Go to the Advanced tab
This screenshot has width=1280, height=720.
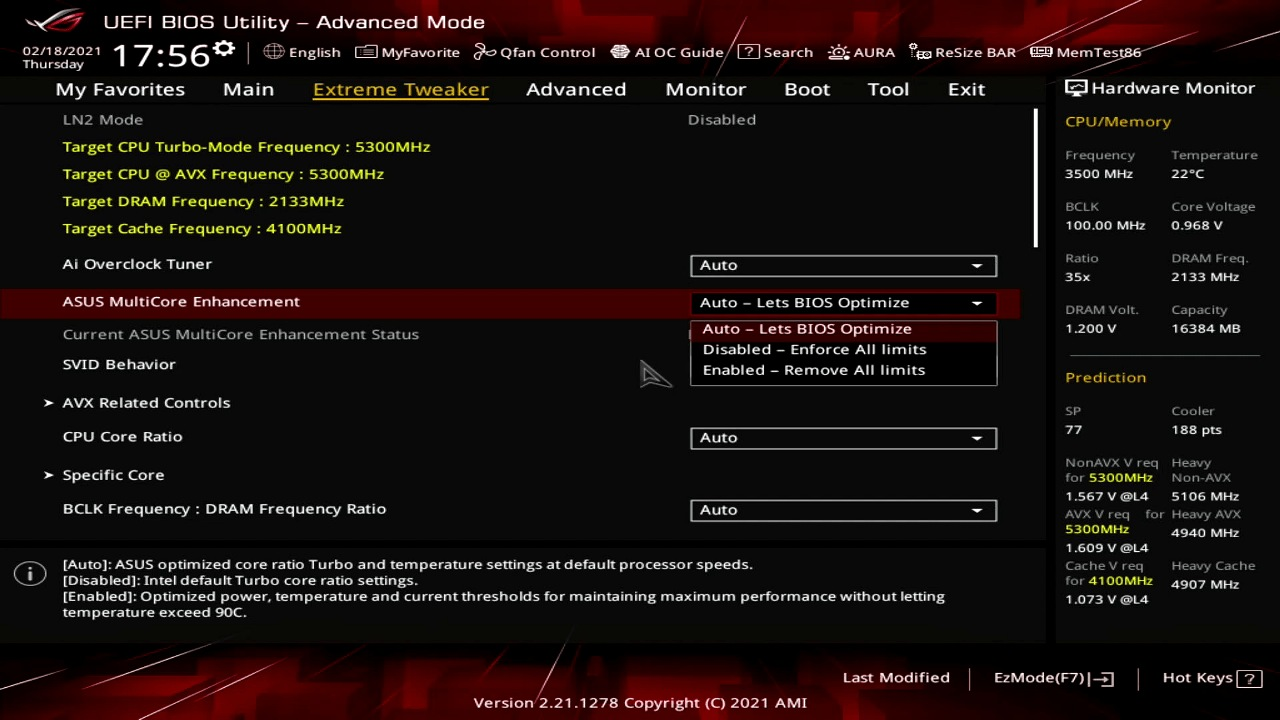pyautogui.click(x=576, y=89)
